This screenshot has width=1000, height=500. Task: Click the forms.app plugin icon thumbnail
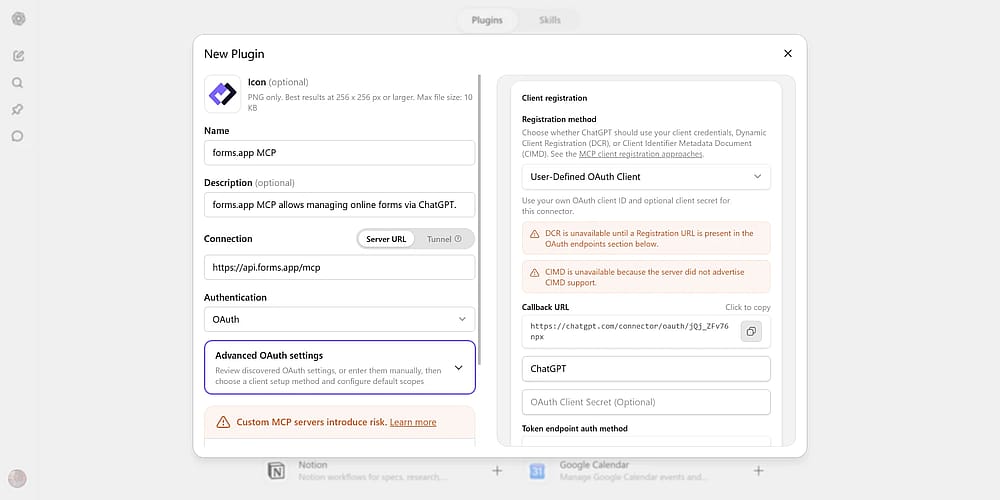pyautogui.click(x=223, y=94)
